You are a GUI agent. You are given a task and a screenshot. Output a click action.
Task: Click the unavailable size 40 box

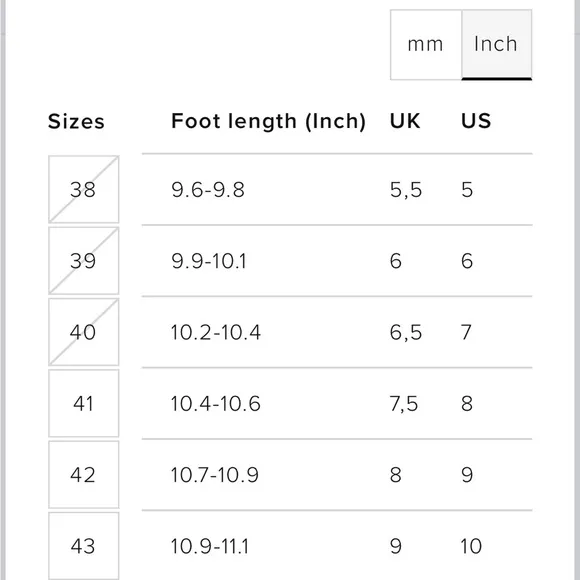pyautogui.click(x=84, y=332)
